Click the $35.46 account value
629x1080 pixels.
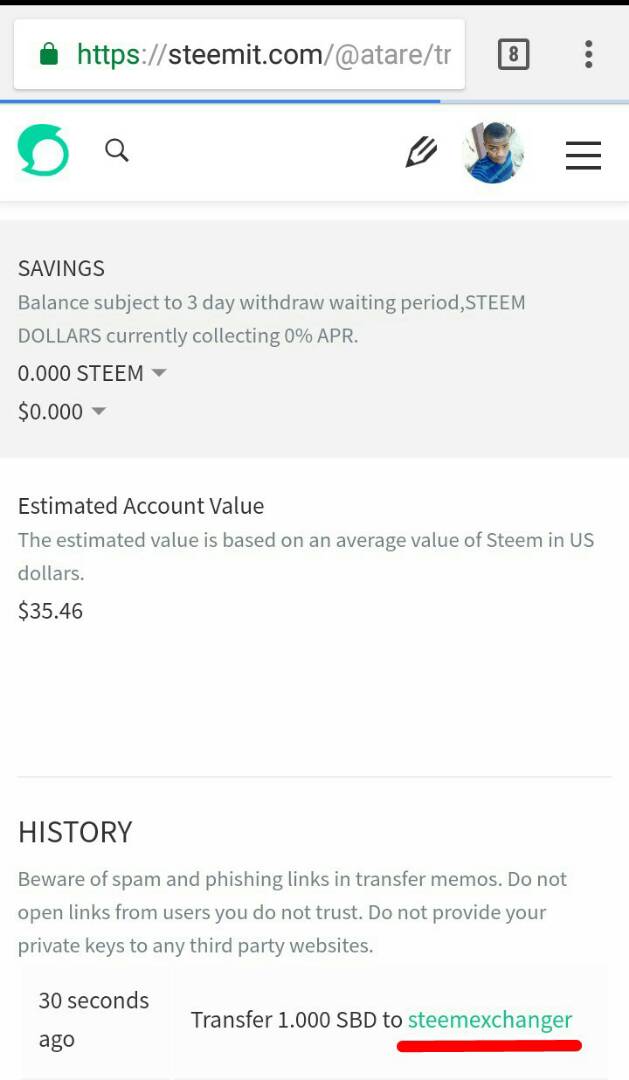pos(50,611)
